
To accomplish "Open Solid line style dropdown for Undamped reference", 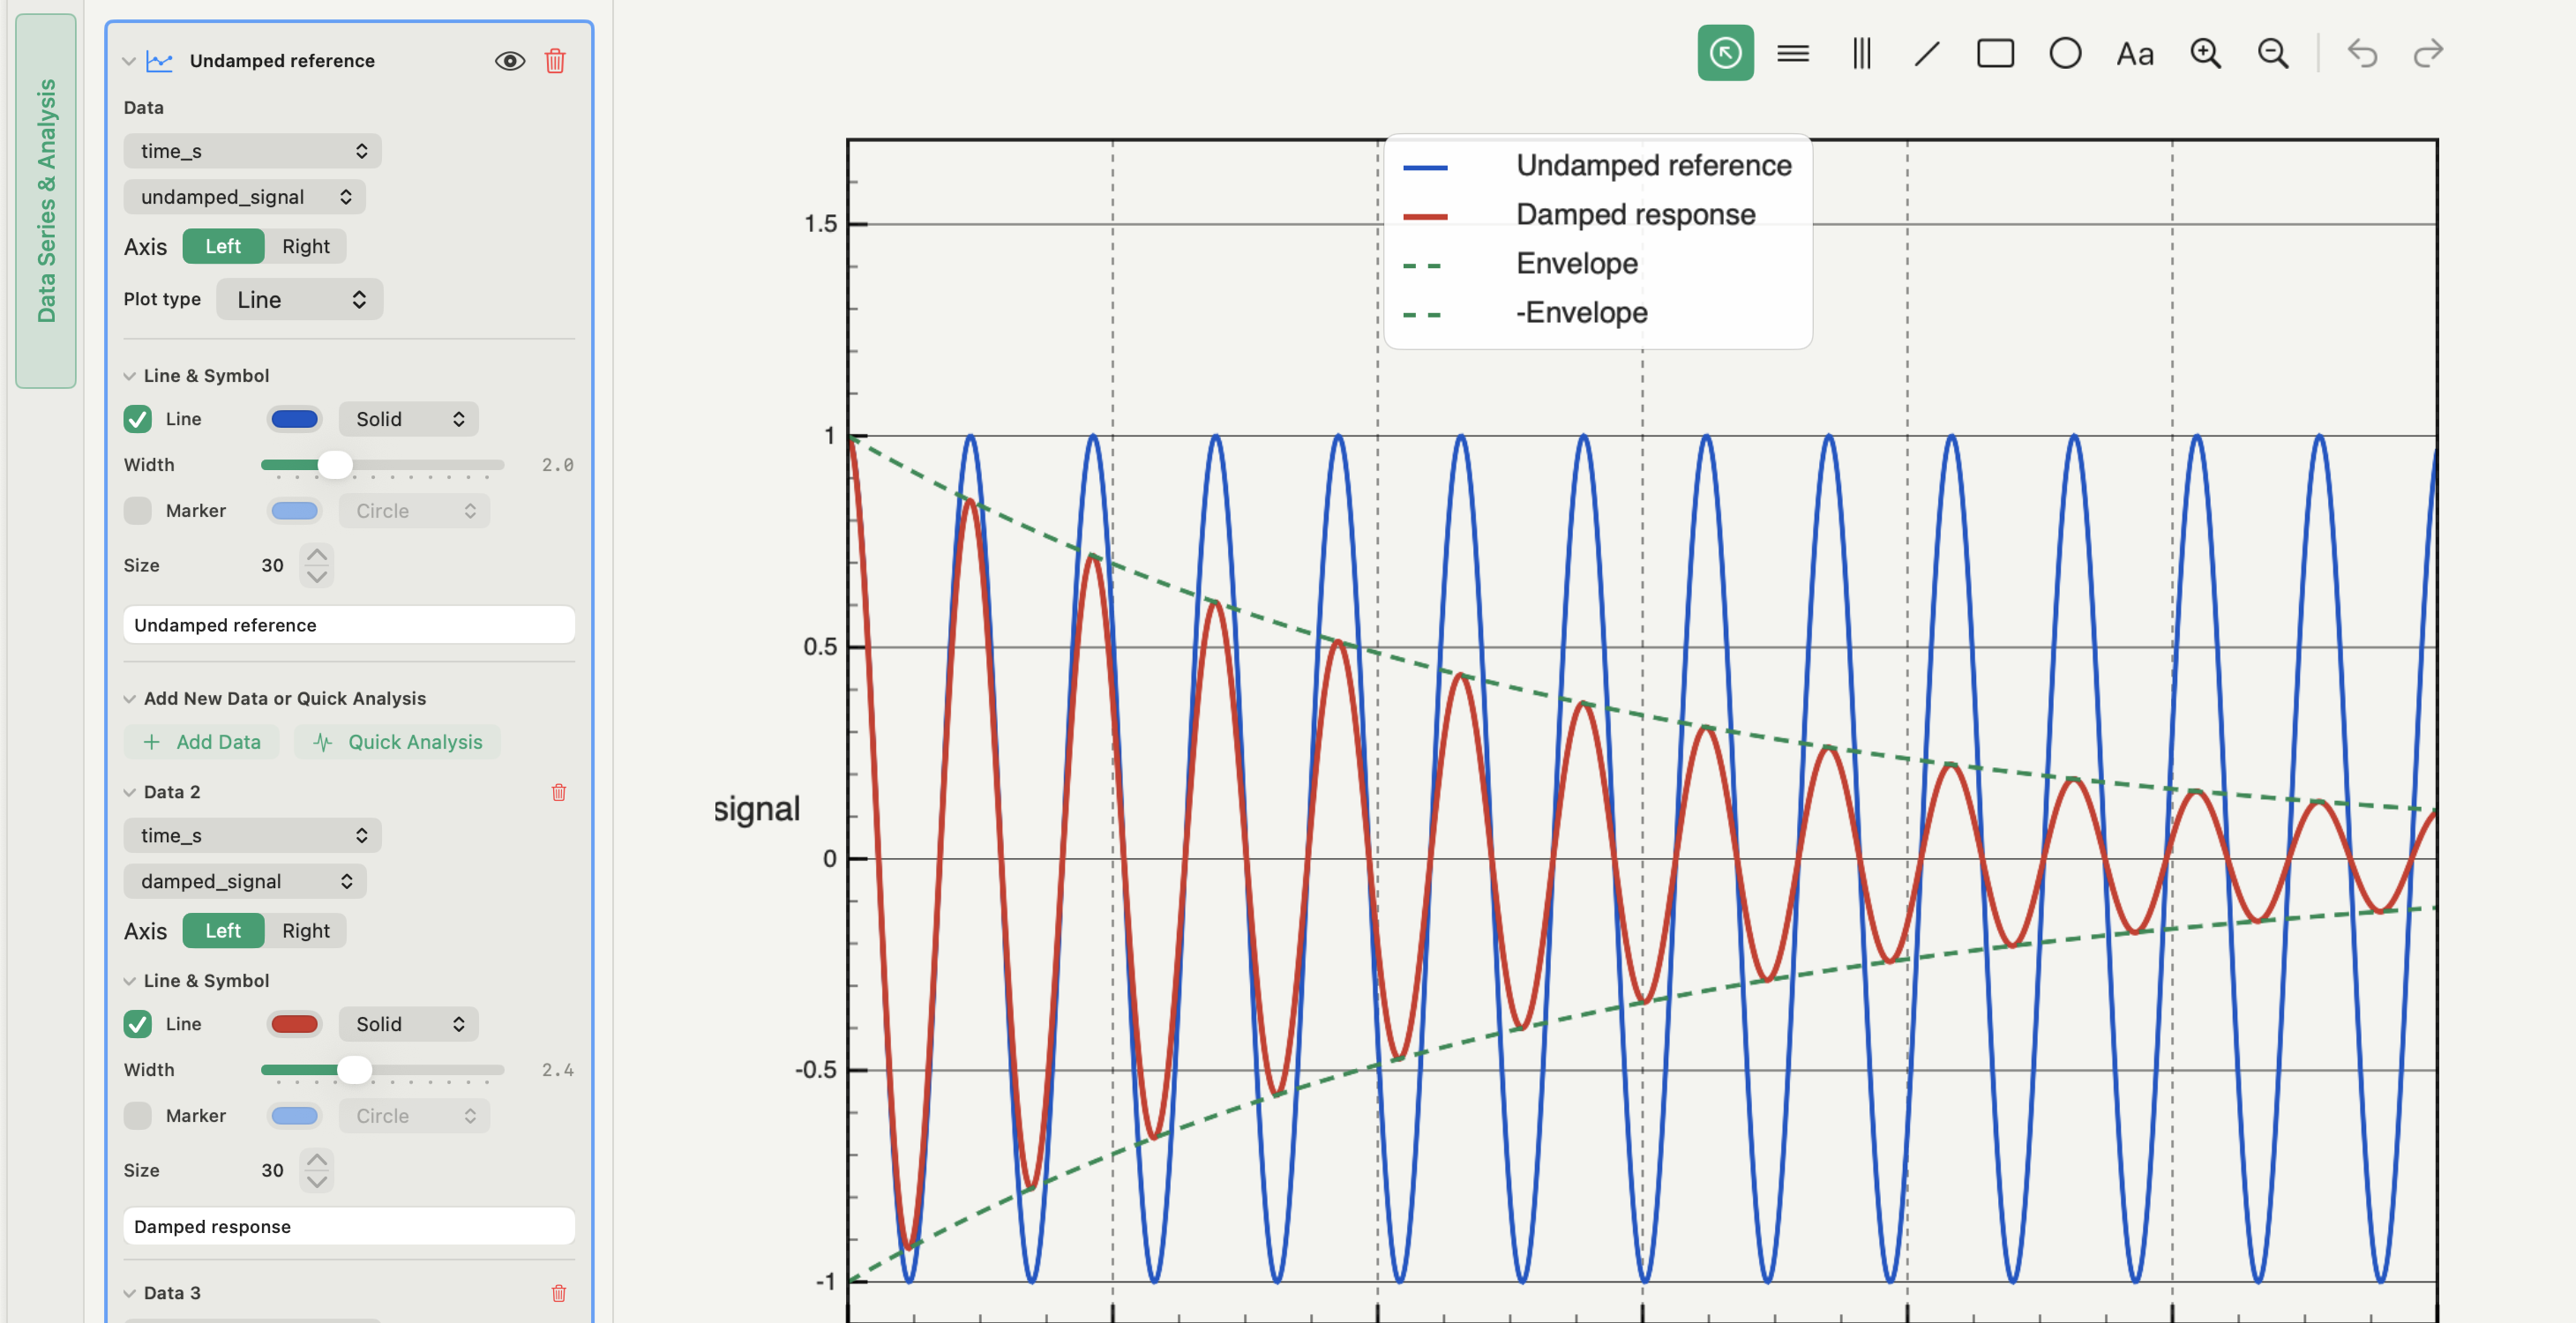I will [x=409, y=419].
